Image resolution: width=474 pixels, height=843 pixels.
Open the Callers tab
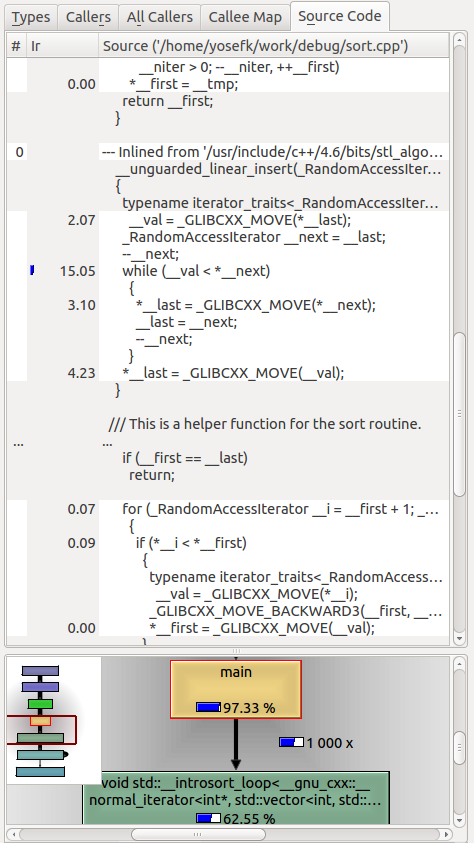point(88,17)
